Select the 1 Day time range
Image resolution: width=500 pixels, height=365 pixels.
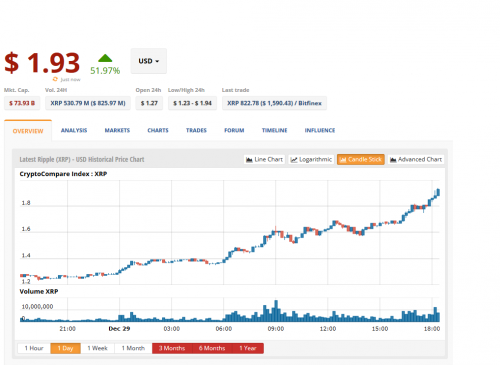point(66,348)
